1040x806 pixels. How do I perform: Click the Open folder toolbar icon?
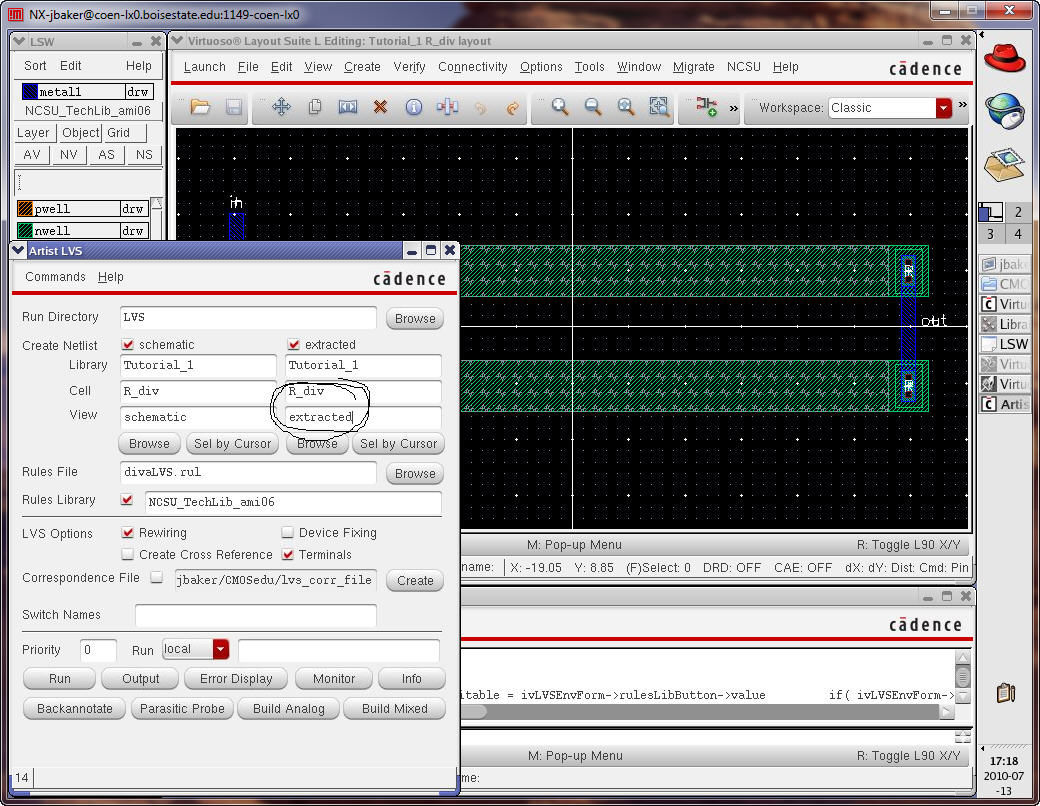pyautogui.click(x=200, y=107)
